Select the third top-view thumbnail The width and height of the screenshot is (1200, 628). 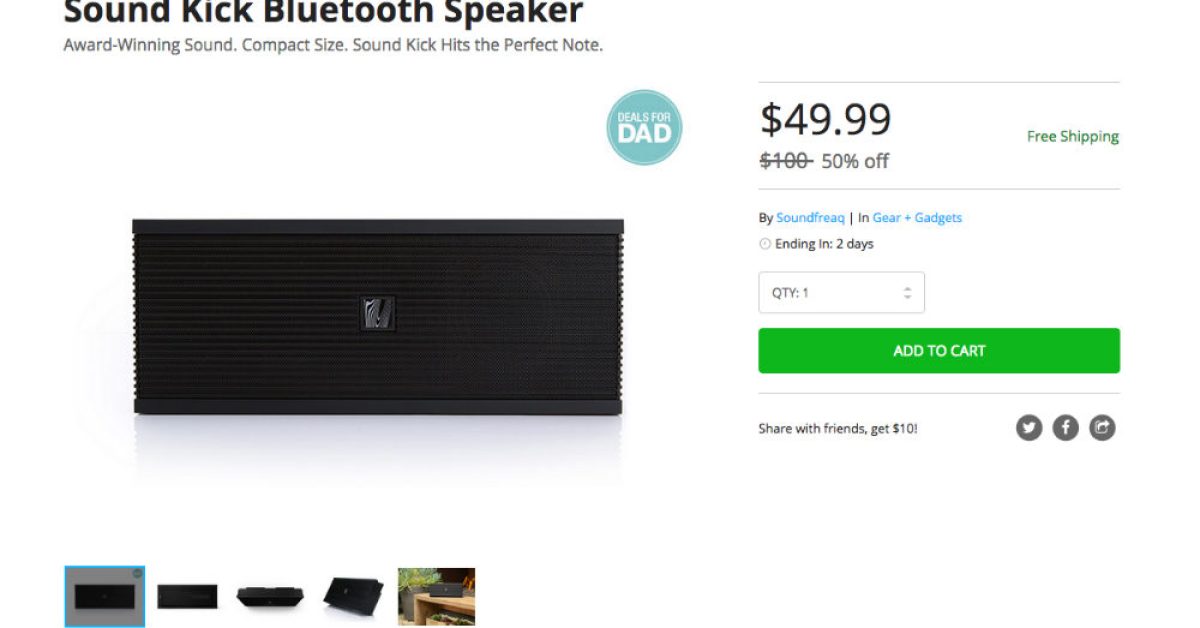point(272,597)
